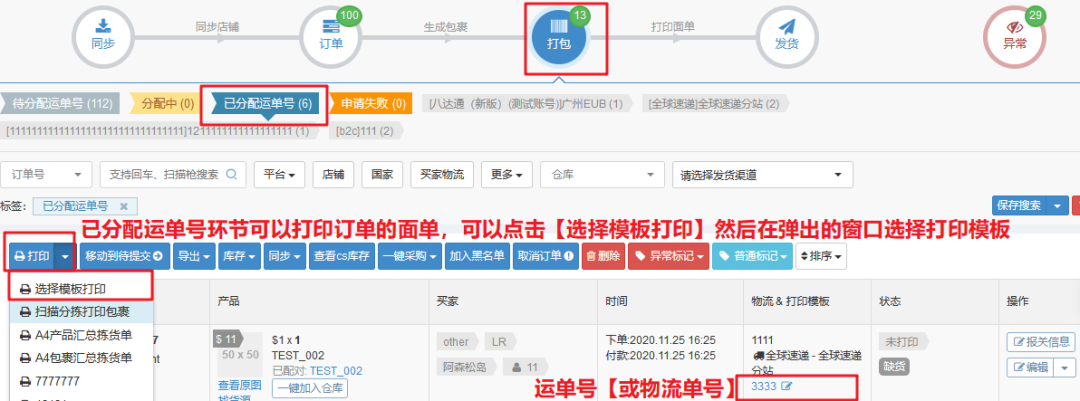Switch to 分配中 (0) tab
This screenshot has width=1080, height=401.
(167, 104)
